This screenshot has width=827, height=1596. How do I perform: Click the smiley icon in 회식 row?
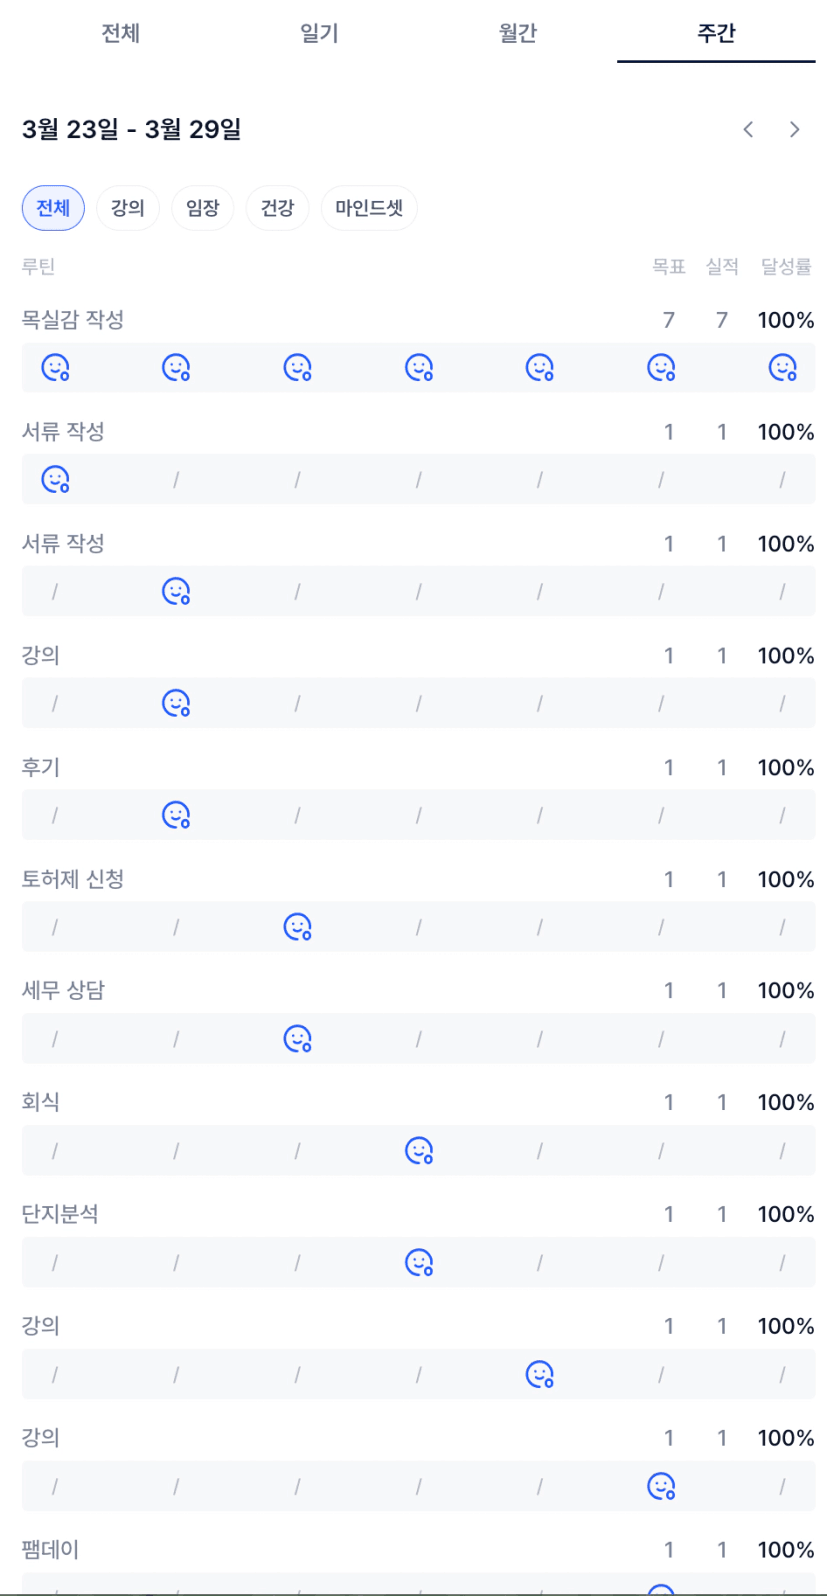click(x=418, y=1151)
